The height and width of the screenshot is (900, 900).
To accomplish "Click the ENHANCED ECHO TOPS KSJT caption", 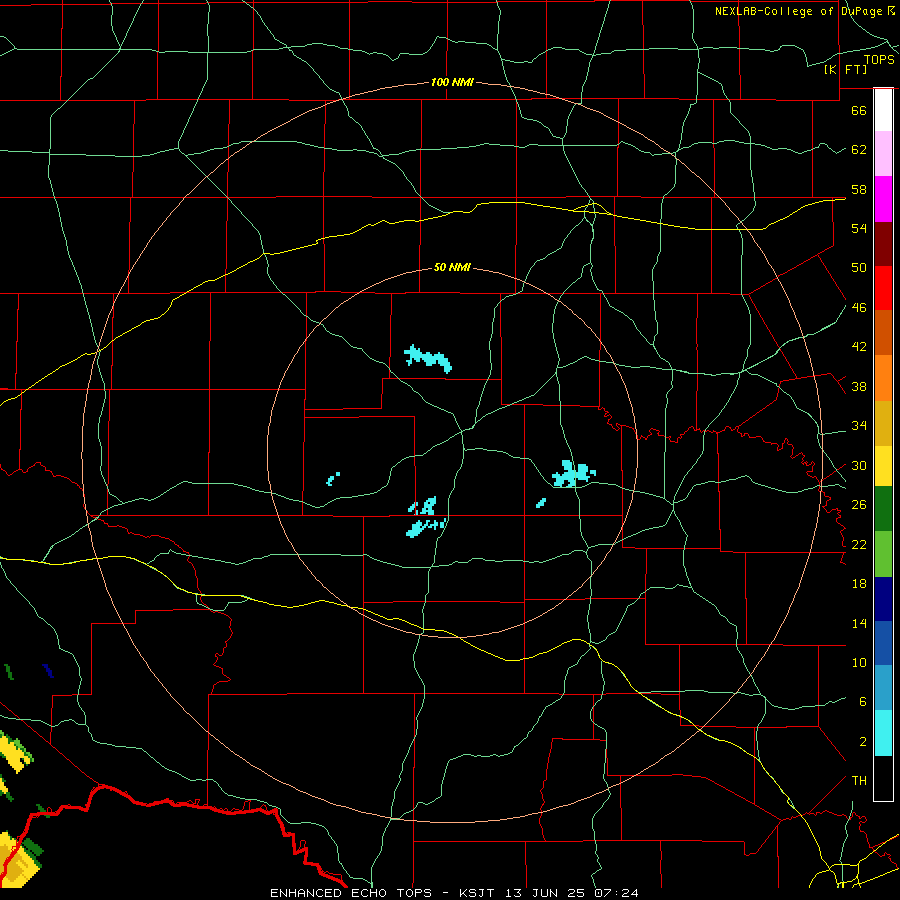I will click(453, 893).
